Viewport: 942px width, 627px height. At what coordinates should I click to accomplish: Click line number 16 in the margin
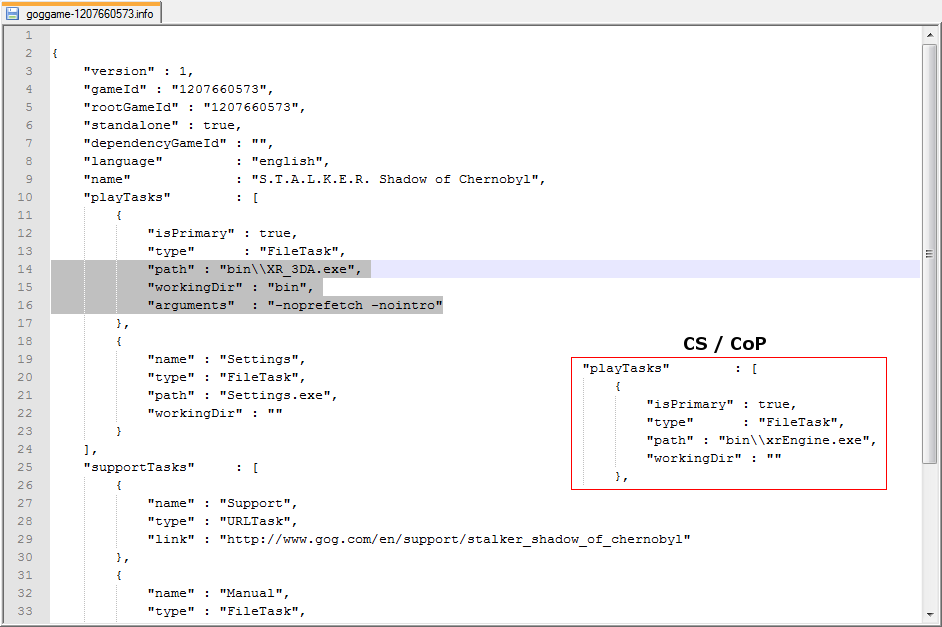pos(25,305)
